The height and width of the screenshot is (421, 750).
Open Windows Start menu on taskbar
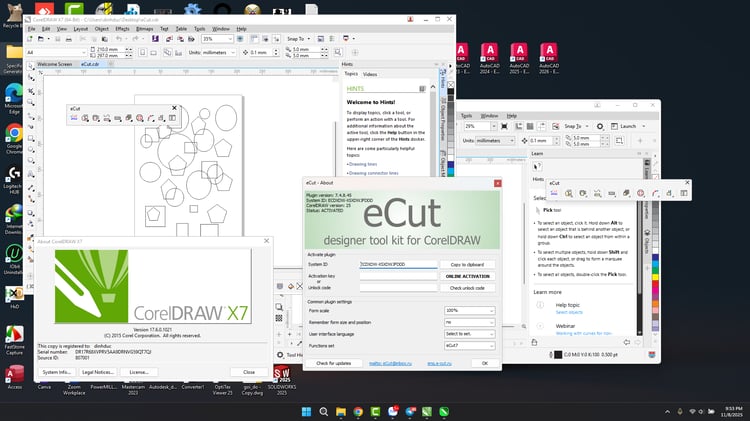coord(307,411)
